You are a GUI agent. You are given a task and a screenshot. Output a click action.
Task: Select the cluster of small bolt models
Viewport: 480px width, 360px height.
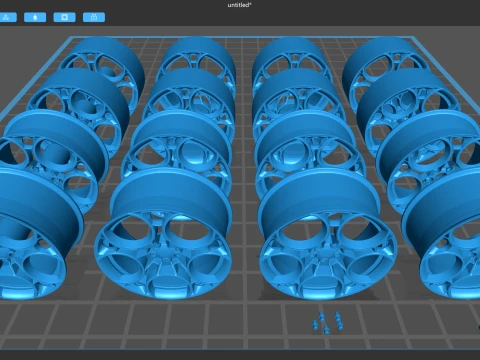(327, 322)
